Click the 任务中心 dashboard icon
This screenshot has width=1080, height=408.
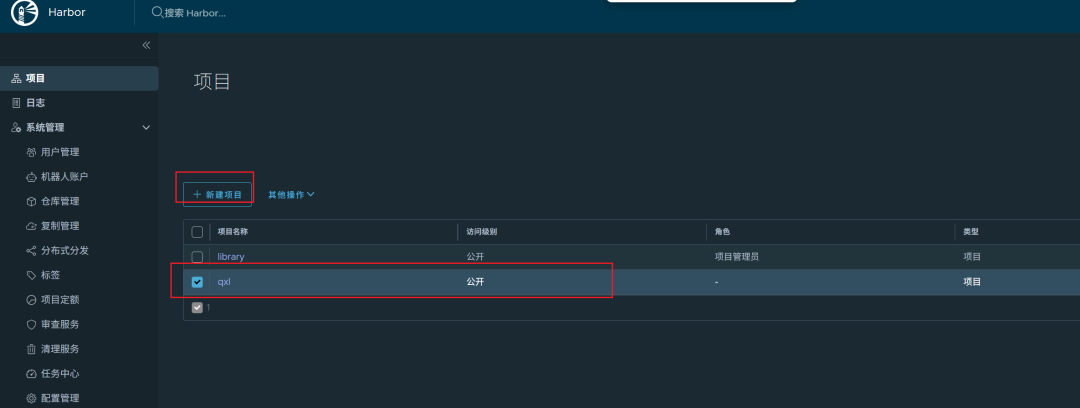click(x=31, y=374)
